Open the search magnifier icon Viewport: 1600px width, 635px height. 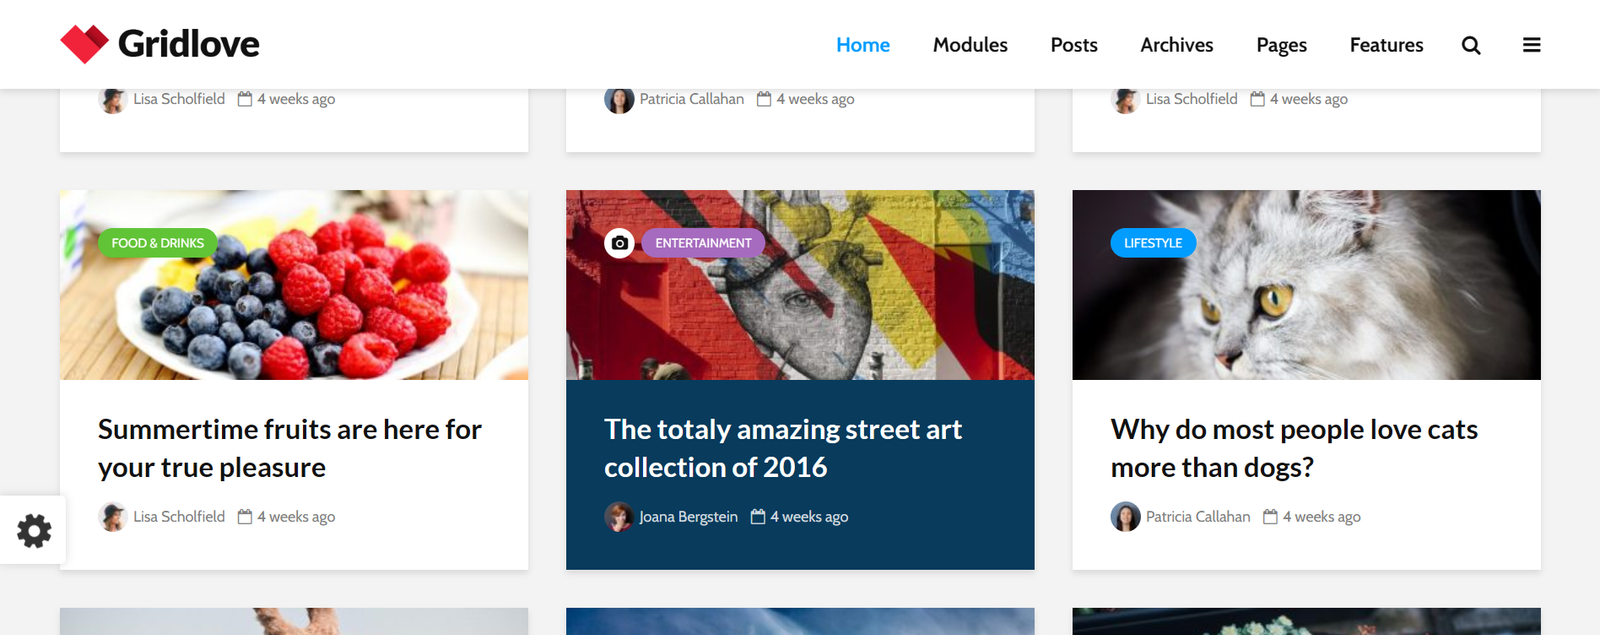1470,45
